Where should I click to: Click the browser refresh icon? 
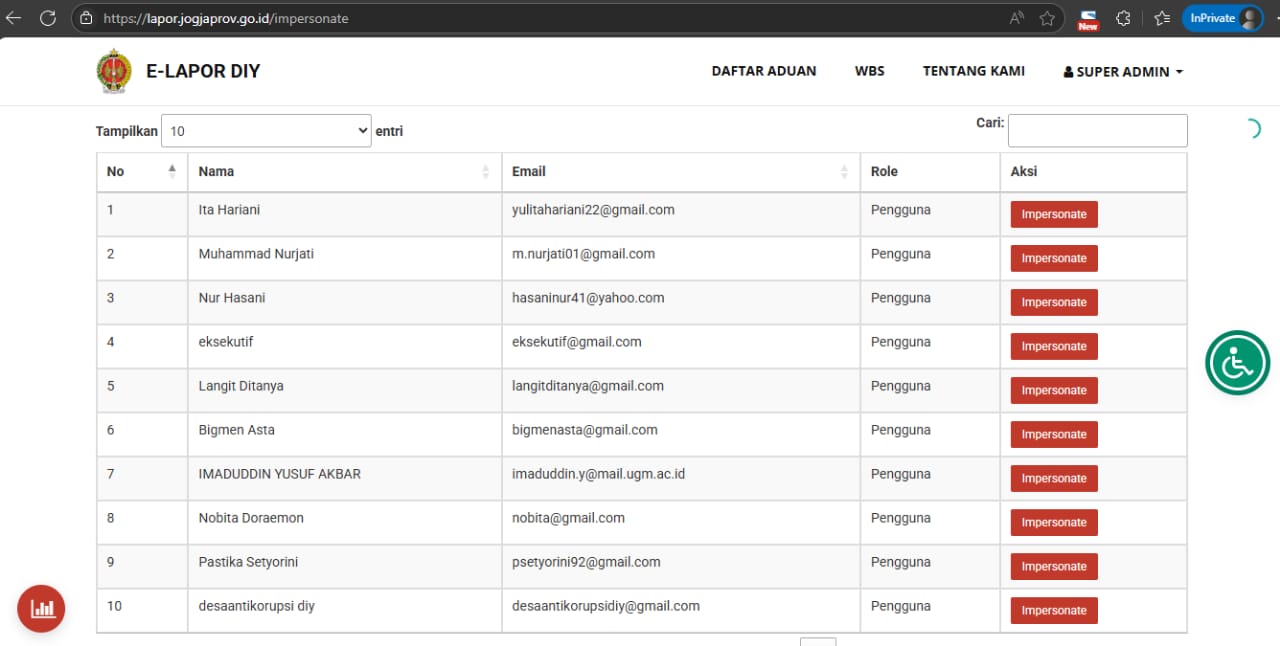47,18
